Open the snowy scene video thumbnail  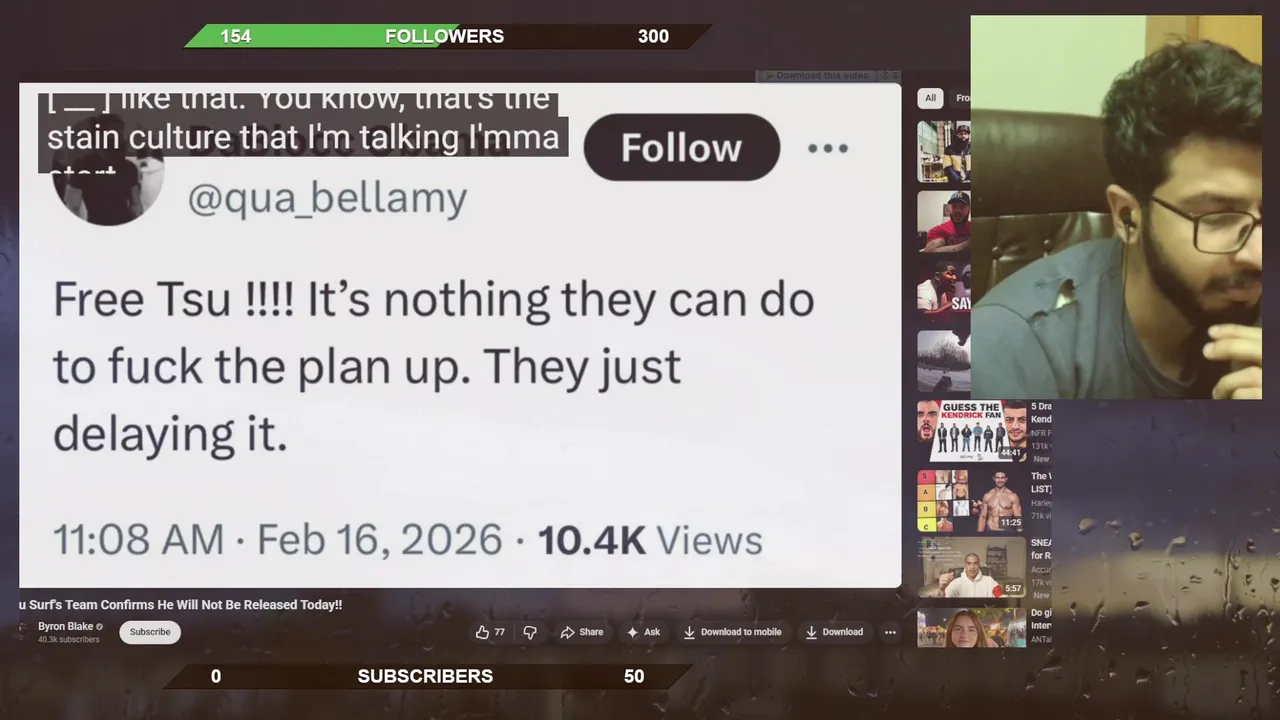[x=944, y=361]
